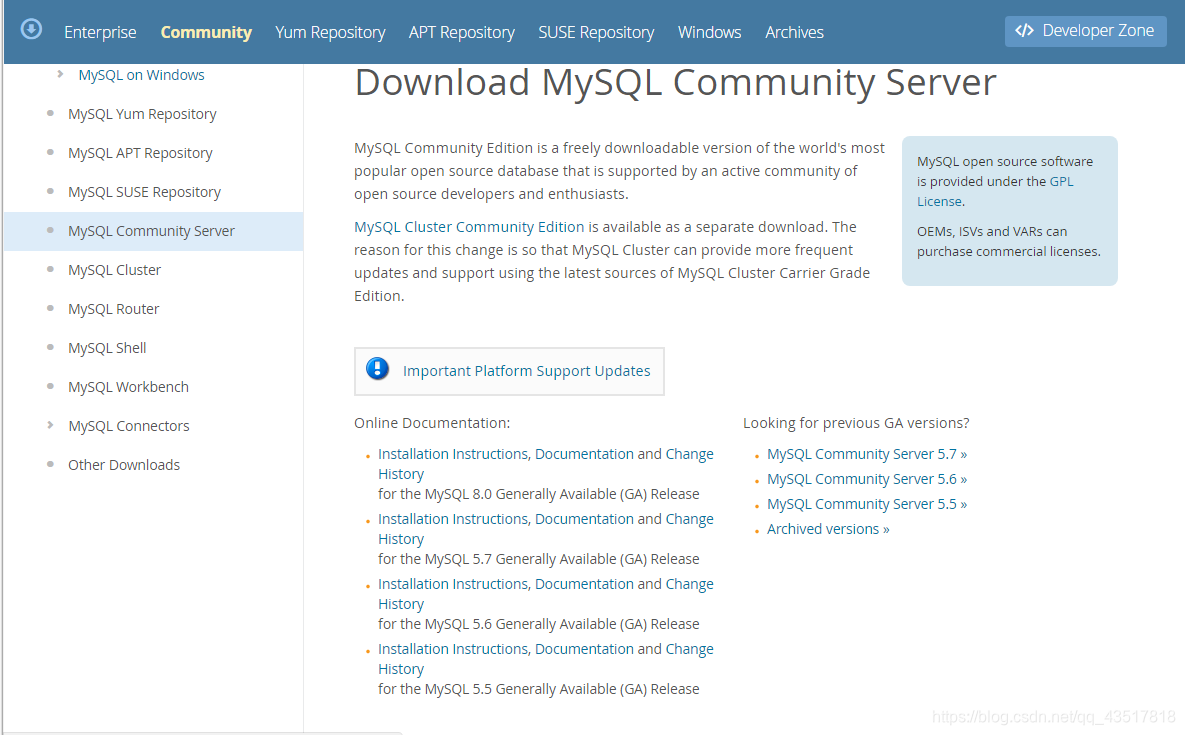Open Change History link for MySQL 5.7

(x=546, y=529)
